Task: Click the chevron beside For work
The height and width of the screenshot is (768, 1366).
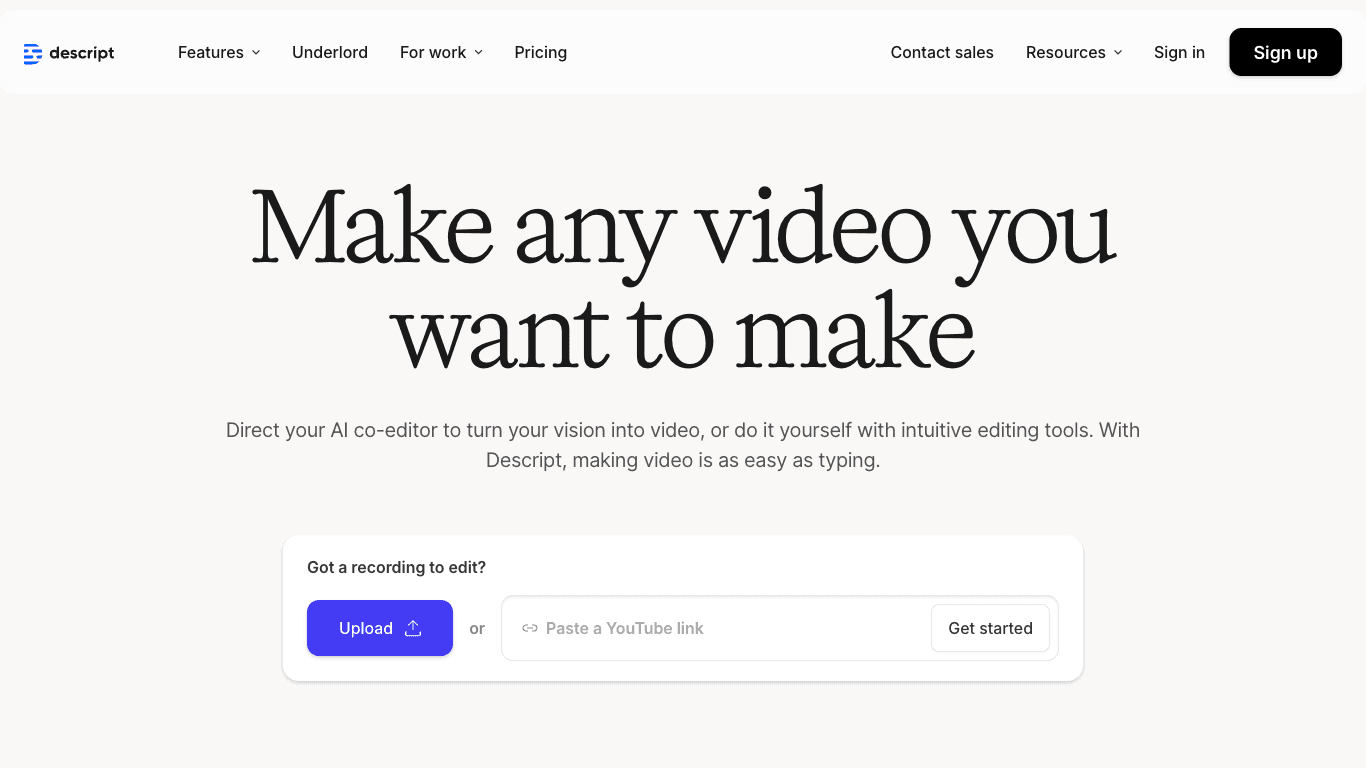Action: click(x=478, y=53)
